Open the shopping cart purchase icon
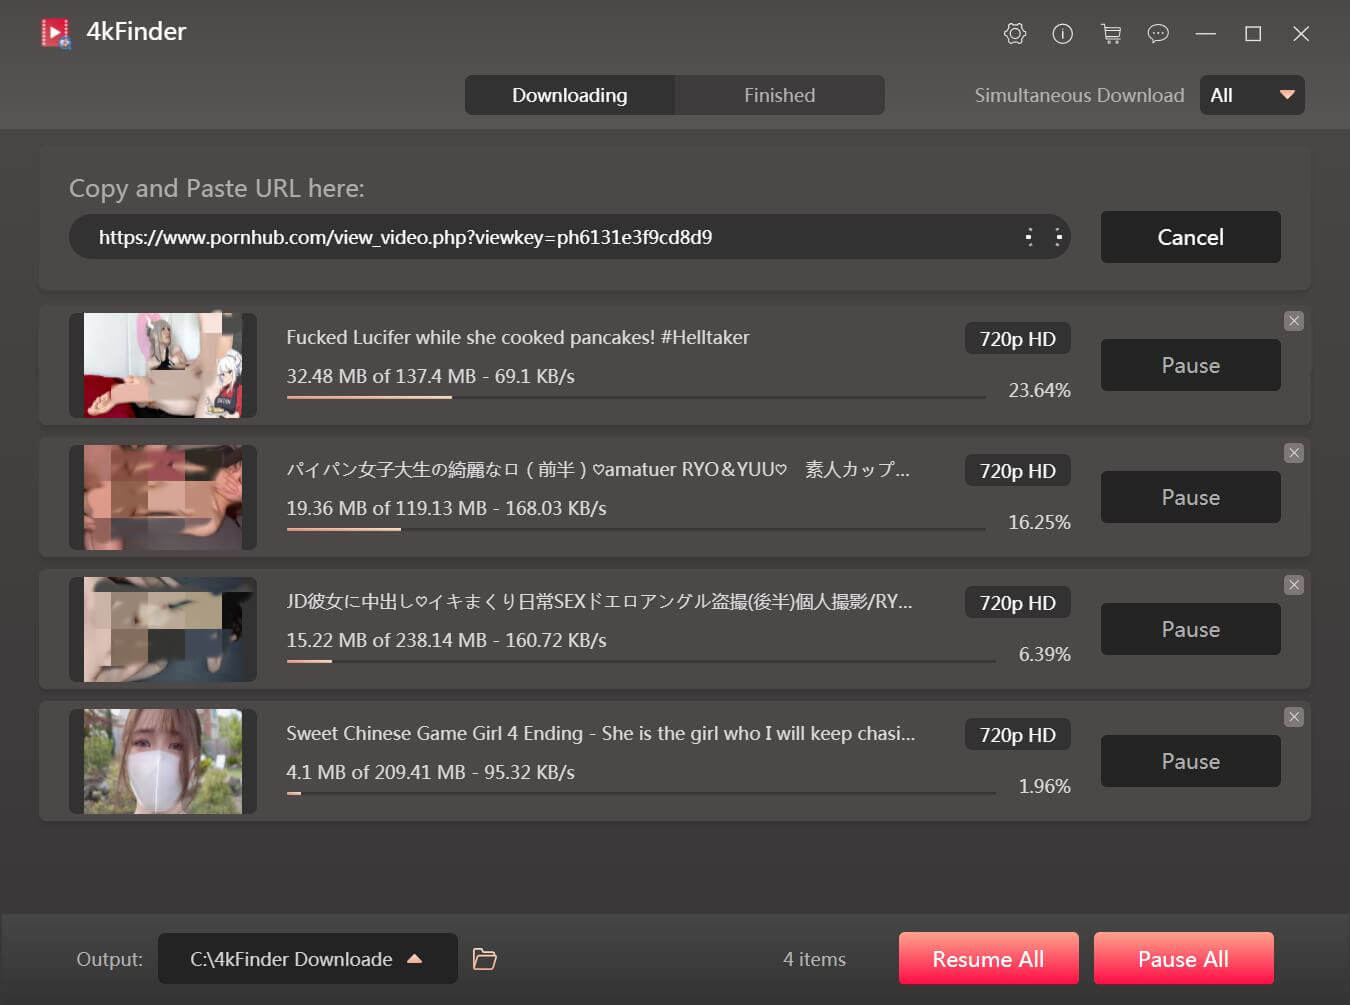Image resolution: width=1350 pixels, height=1005 pixels. pyautogui.click(x=1110, y=34)
